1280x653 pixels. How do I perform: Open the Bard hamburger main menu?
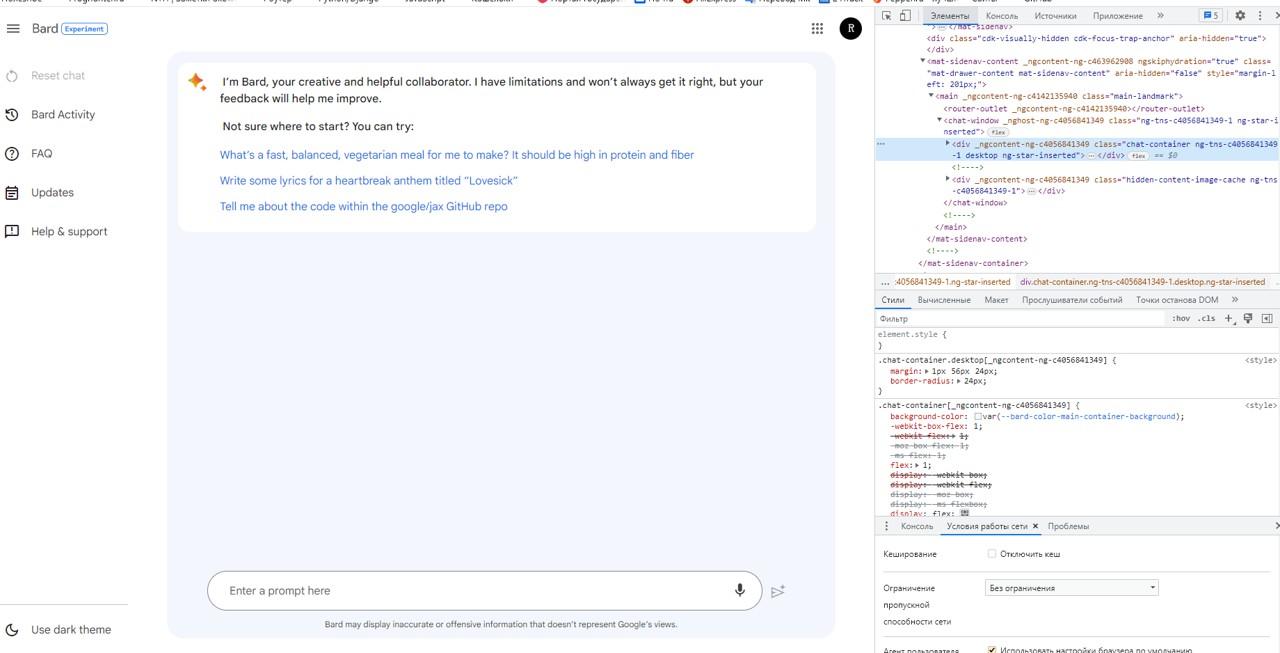[13, 29]
